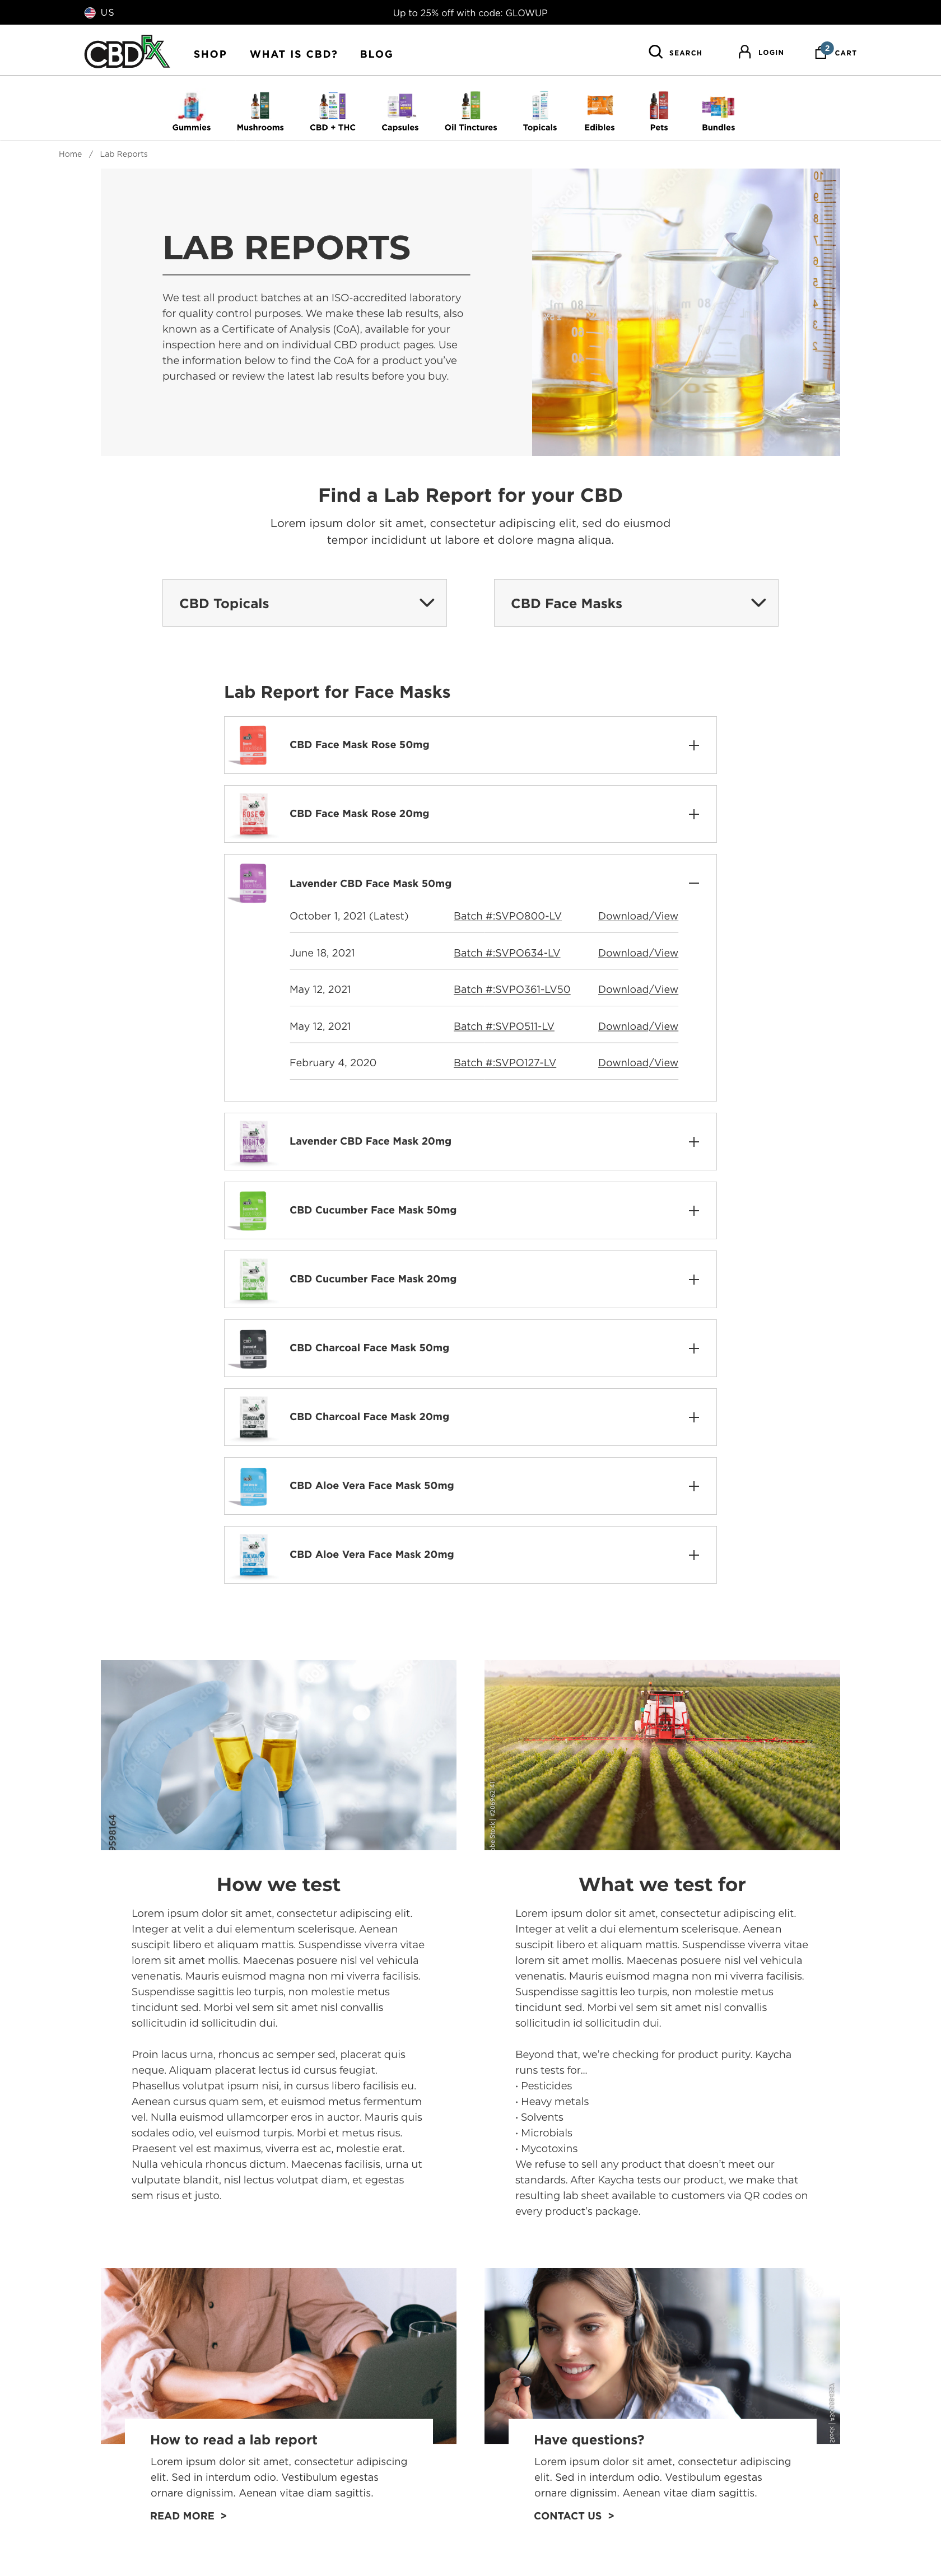Viewport: 941px width, 2576px height.
Task: Click the search magnifier icon
Action: pos(655,52)
